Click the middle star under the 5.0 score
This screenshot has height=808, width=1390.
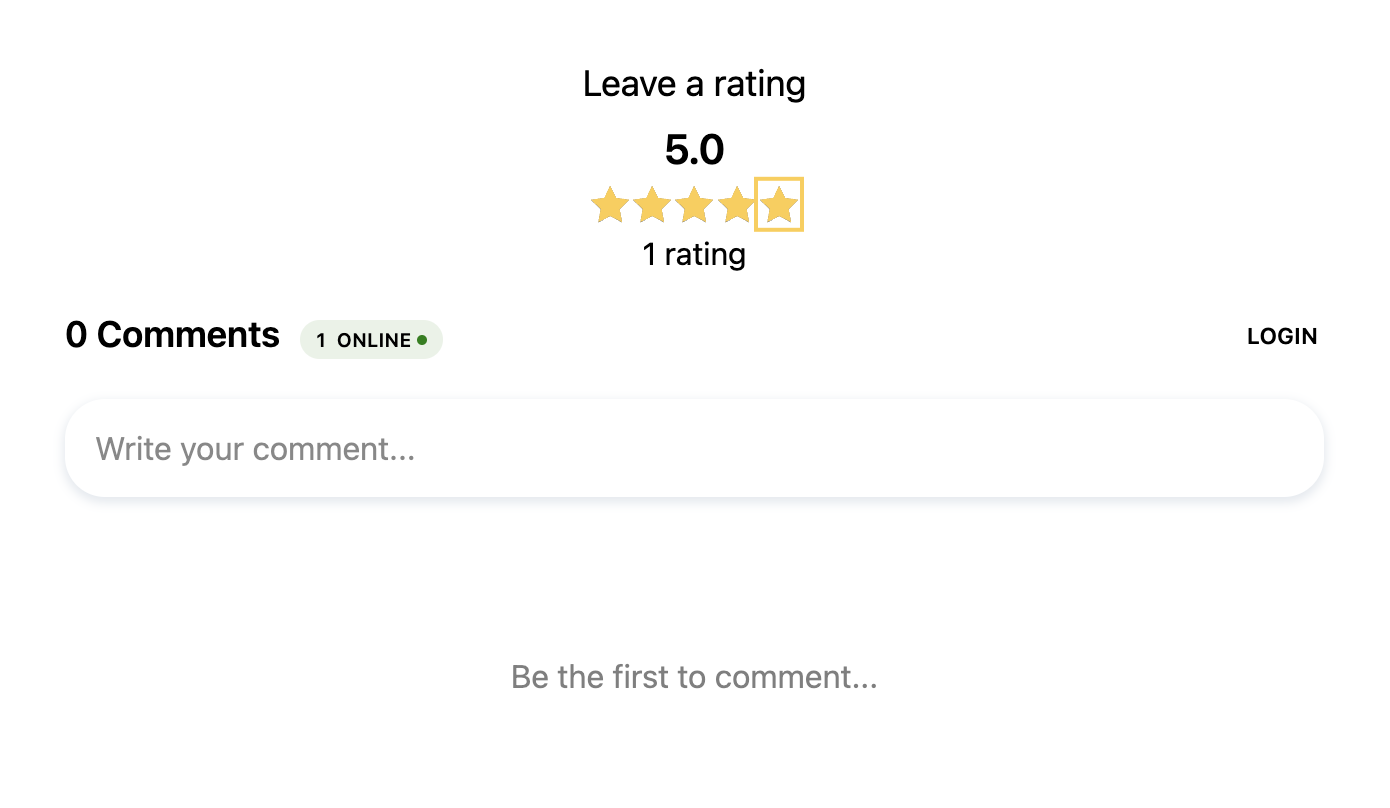pyautogui.click(x=694, y=205)
